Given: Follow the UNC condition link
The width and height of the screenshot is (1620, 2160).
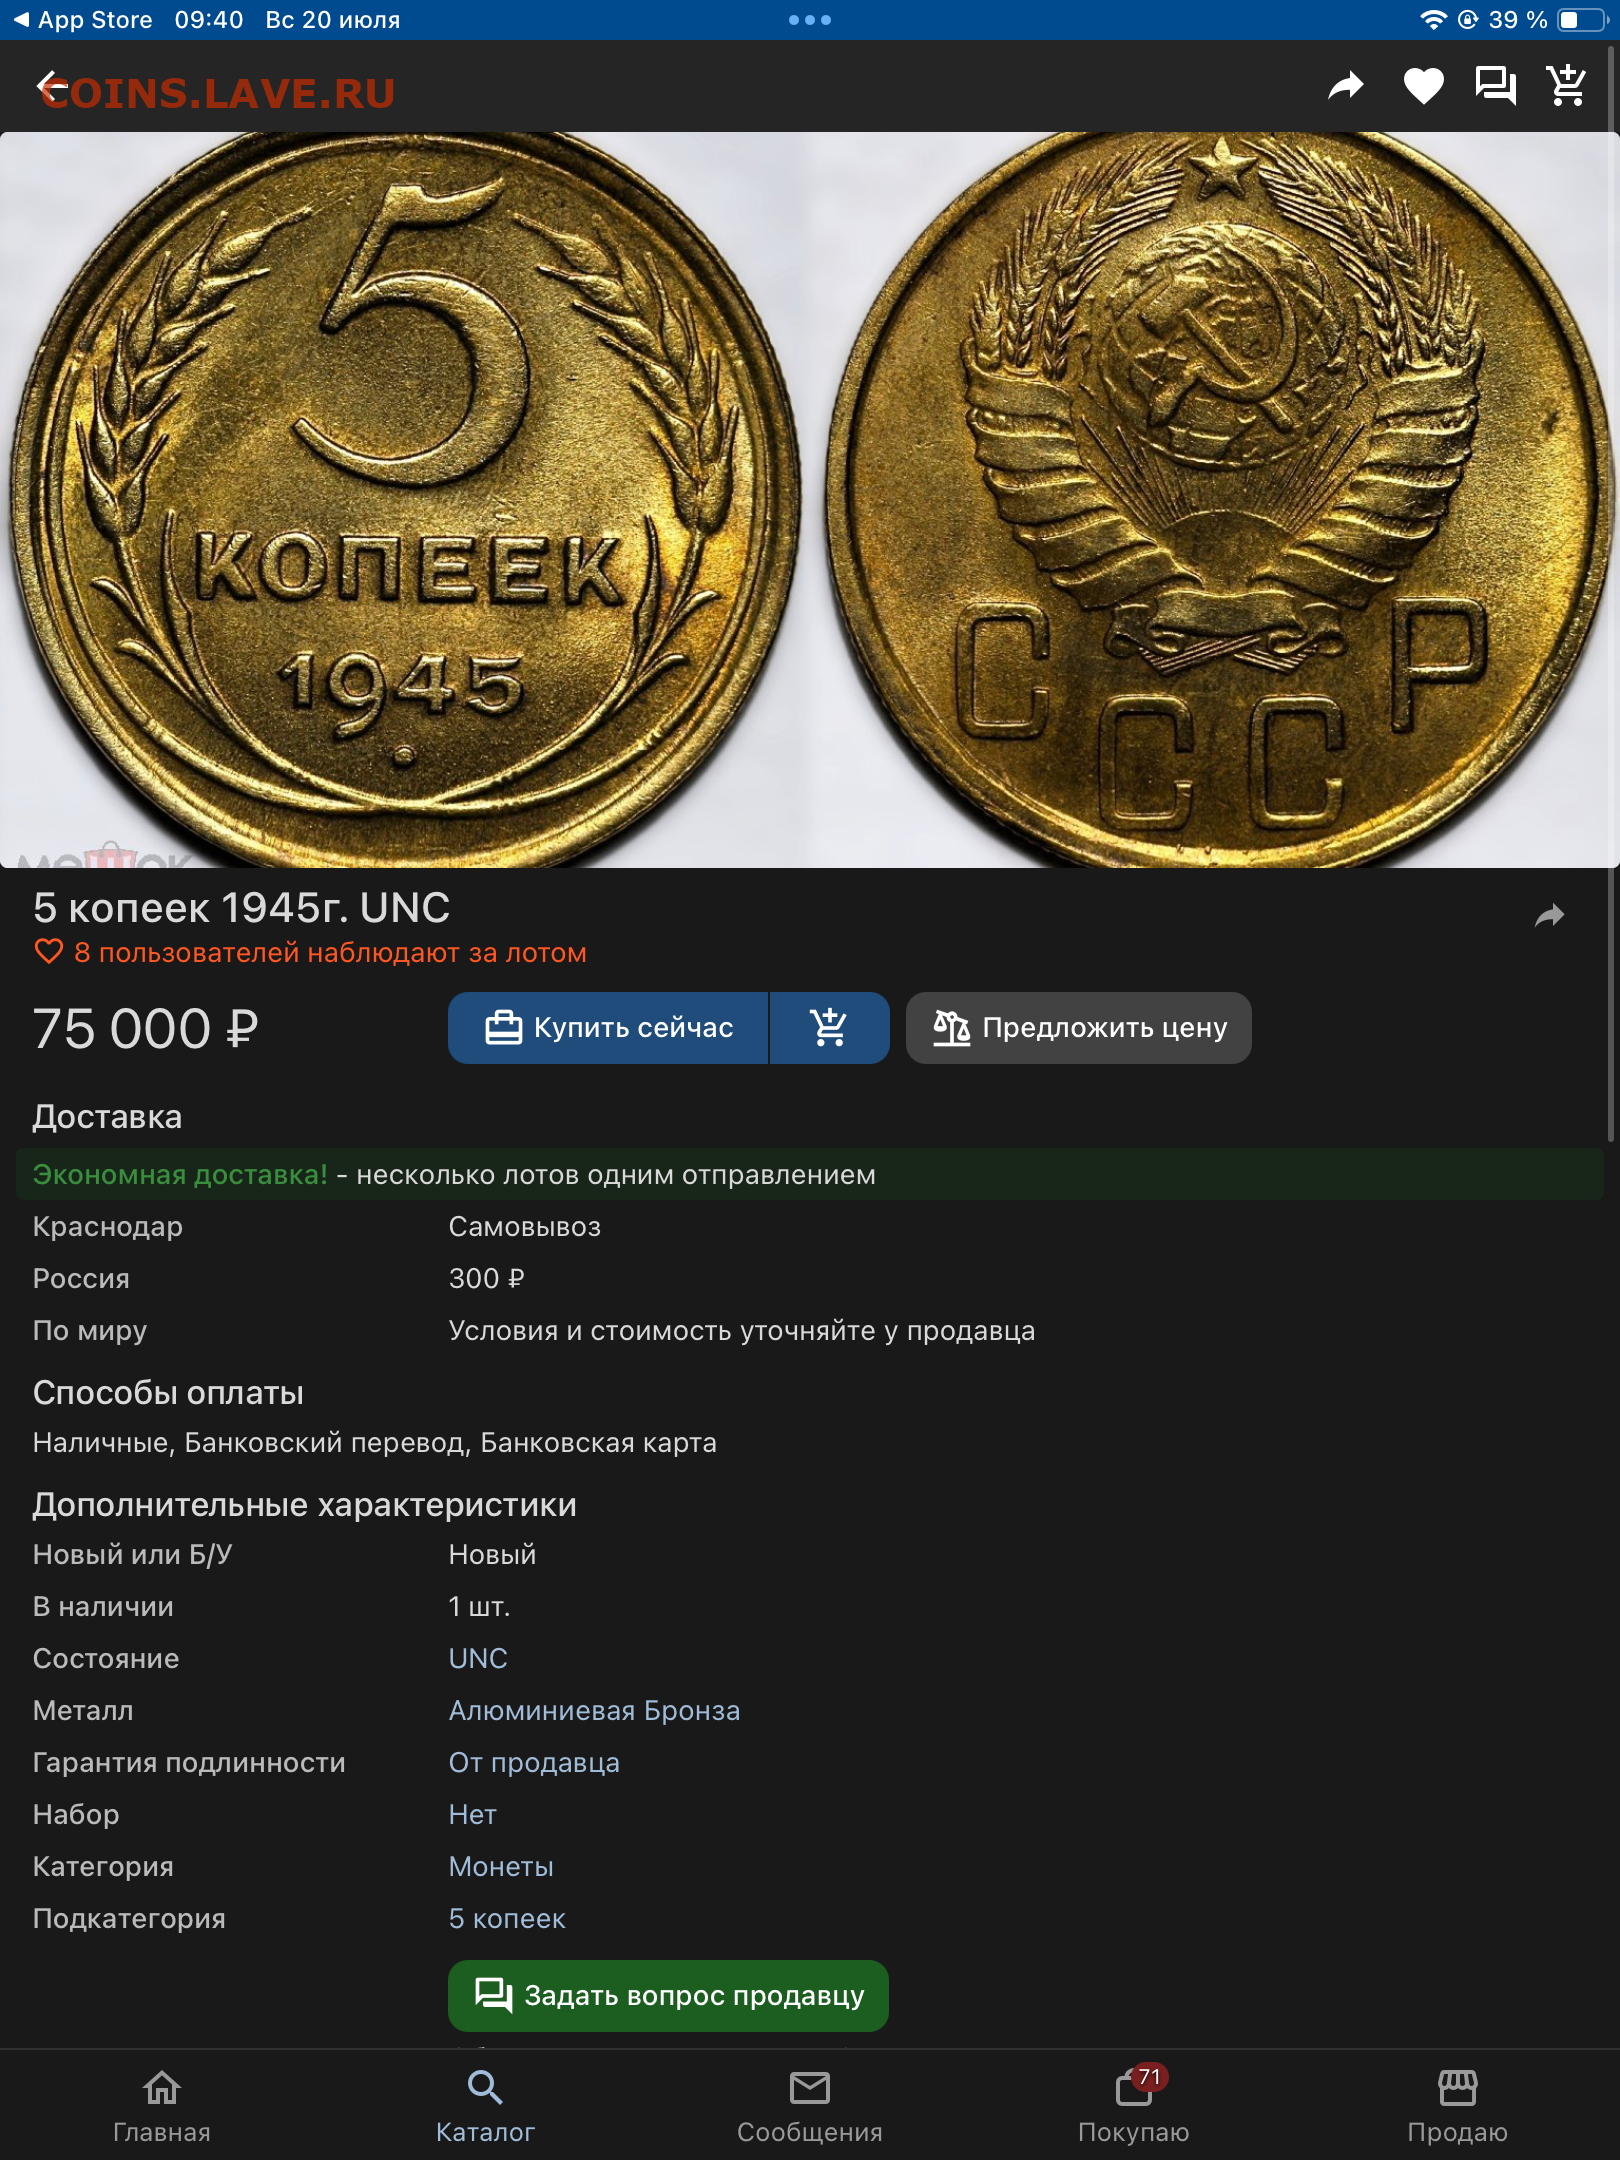Looking at the screenshot, I should click(x=478, y=1659).
